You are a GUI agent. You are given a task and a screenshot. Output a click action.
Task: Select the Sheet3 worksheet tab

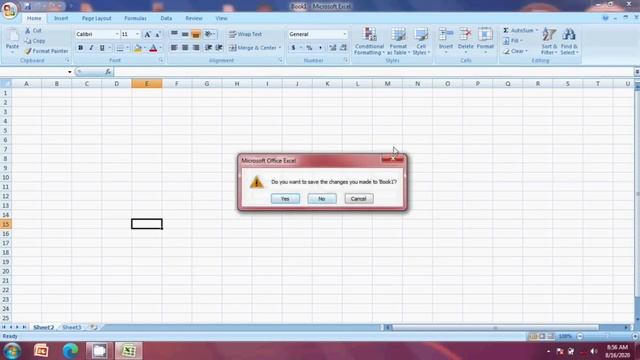coord(72,327)
